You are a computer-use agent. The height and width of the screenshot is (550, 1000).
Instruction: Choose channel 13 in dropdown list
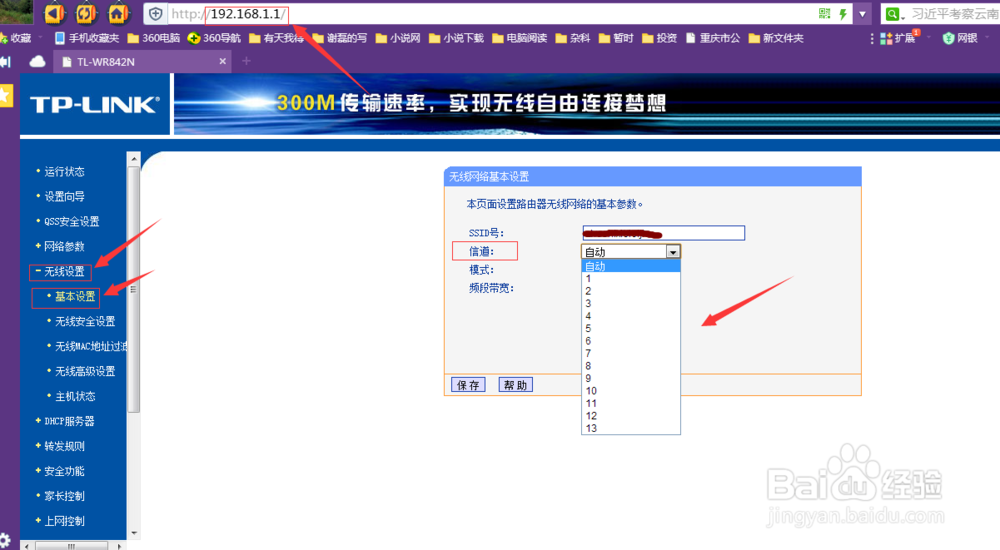pos(631,428)
